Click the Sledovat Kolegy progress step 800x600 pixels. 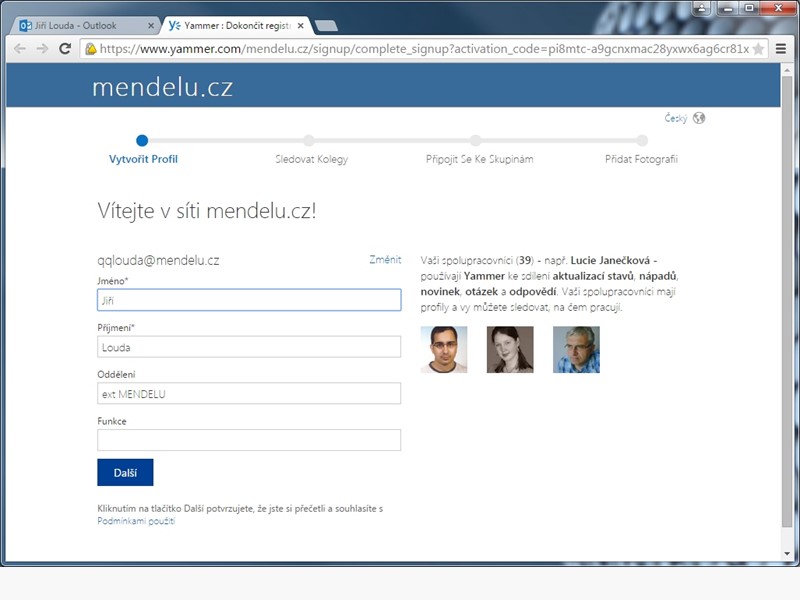point(310,159)
